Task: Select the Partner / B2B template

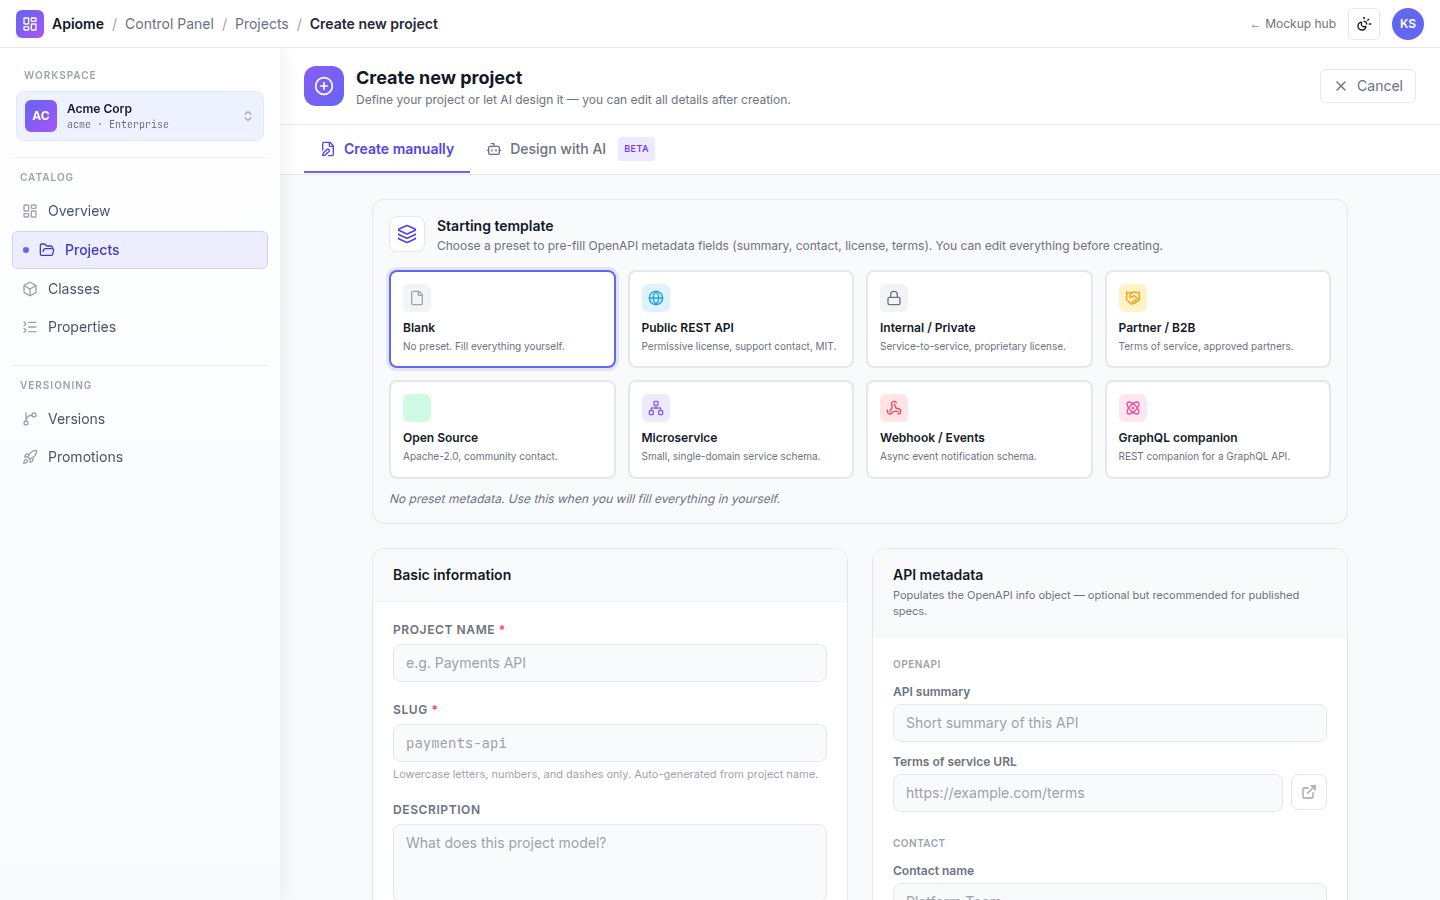Action: pyautogui.click(x=1218, y=319)
